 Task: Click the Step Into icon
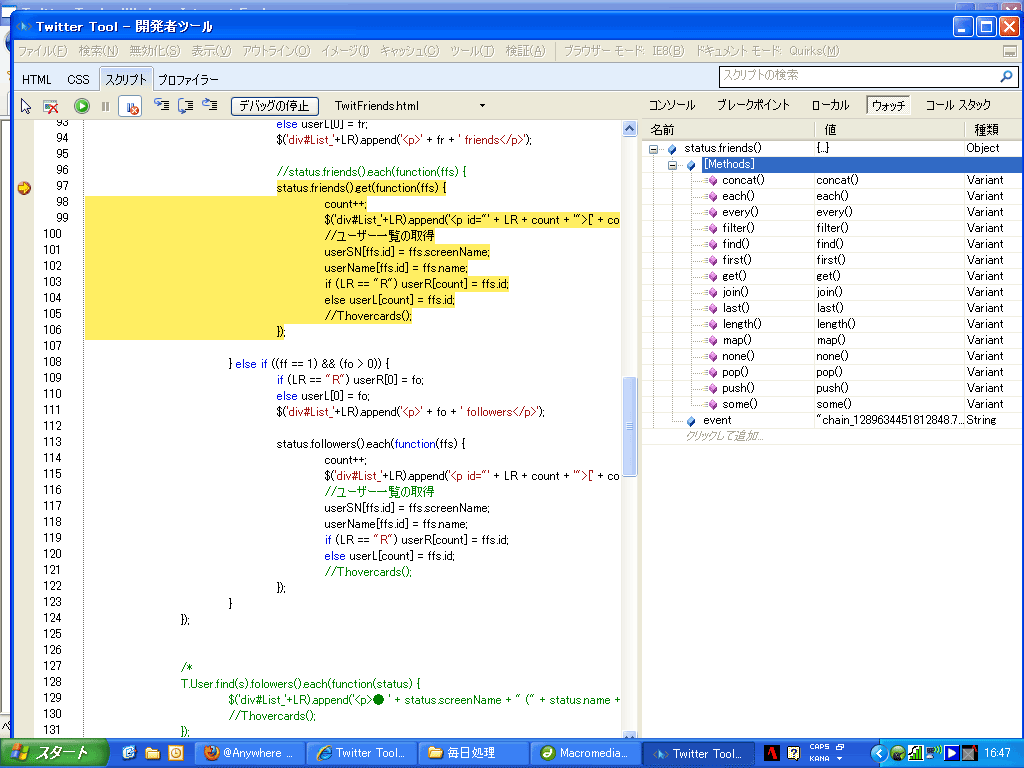161,105
